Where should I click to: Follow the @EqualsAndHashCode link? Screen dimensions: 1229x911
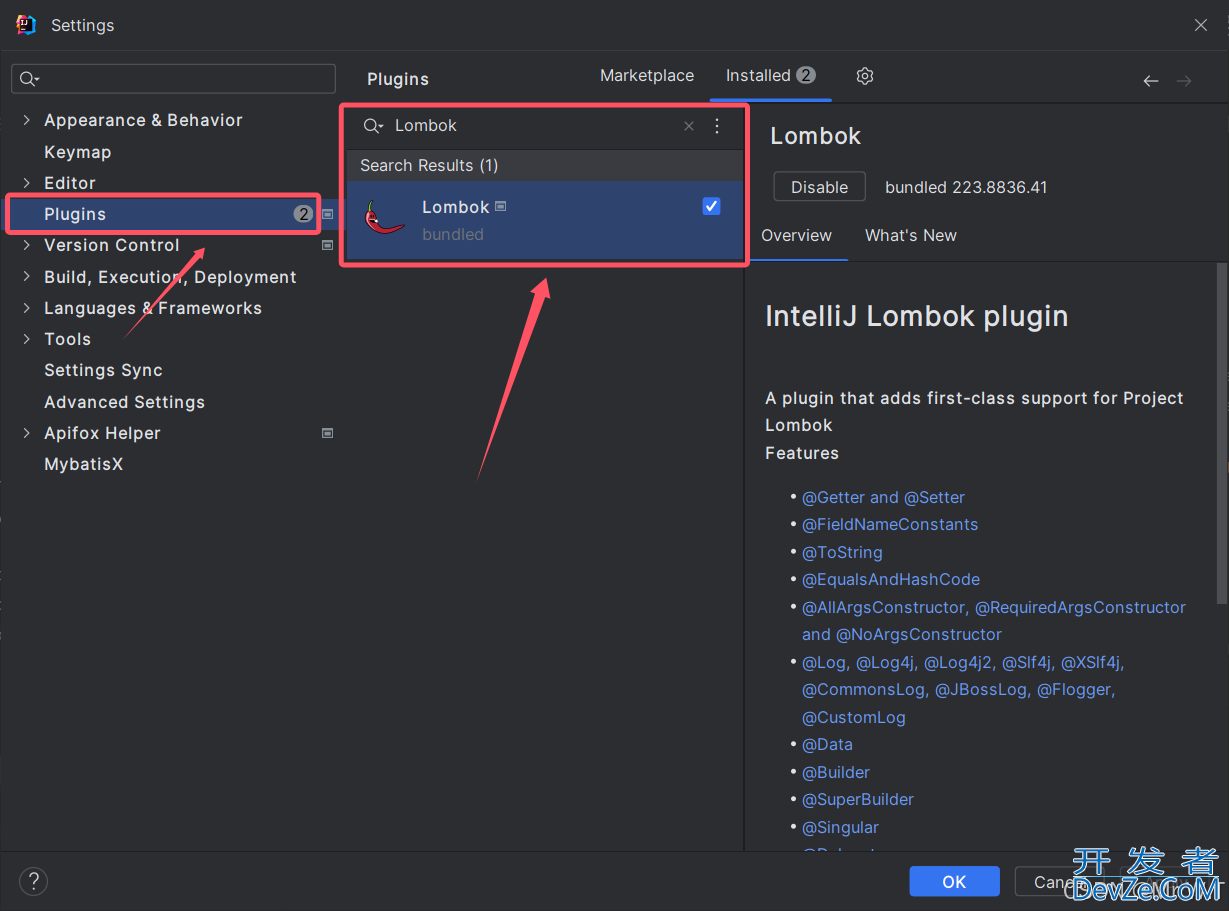pos(891,579)
